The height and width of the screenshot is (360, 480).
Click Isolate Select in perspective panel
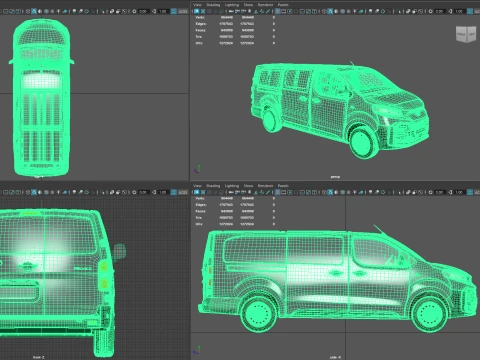(398, 11)
